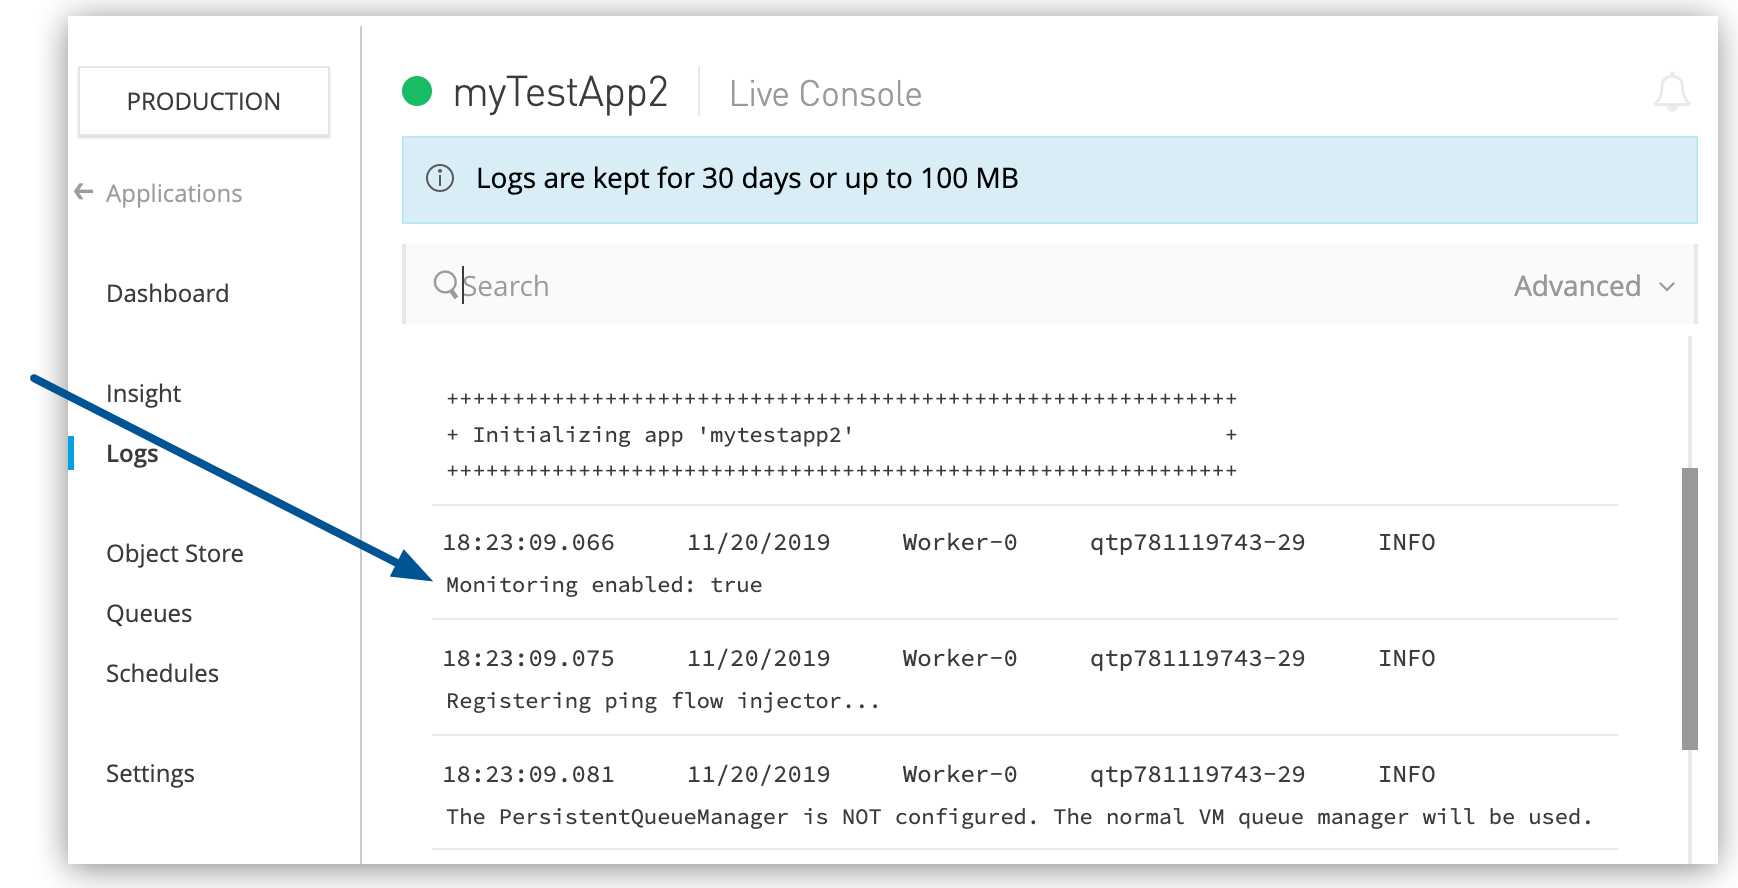Click the timestamp 18:23:09.066
Screen dimensions: 1738x888
[x=529, y=542]
